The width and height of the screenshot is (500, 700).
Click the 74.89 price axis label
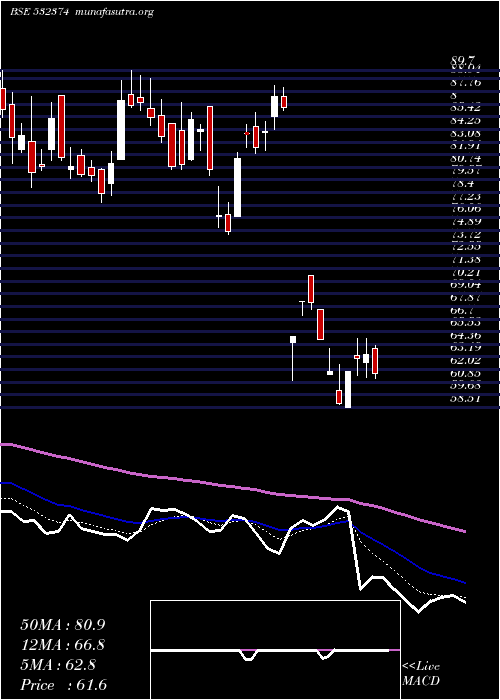click(465, 222)
